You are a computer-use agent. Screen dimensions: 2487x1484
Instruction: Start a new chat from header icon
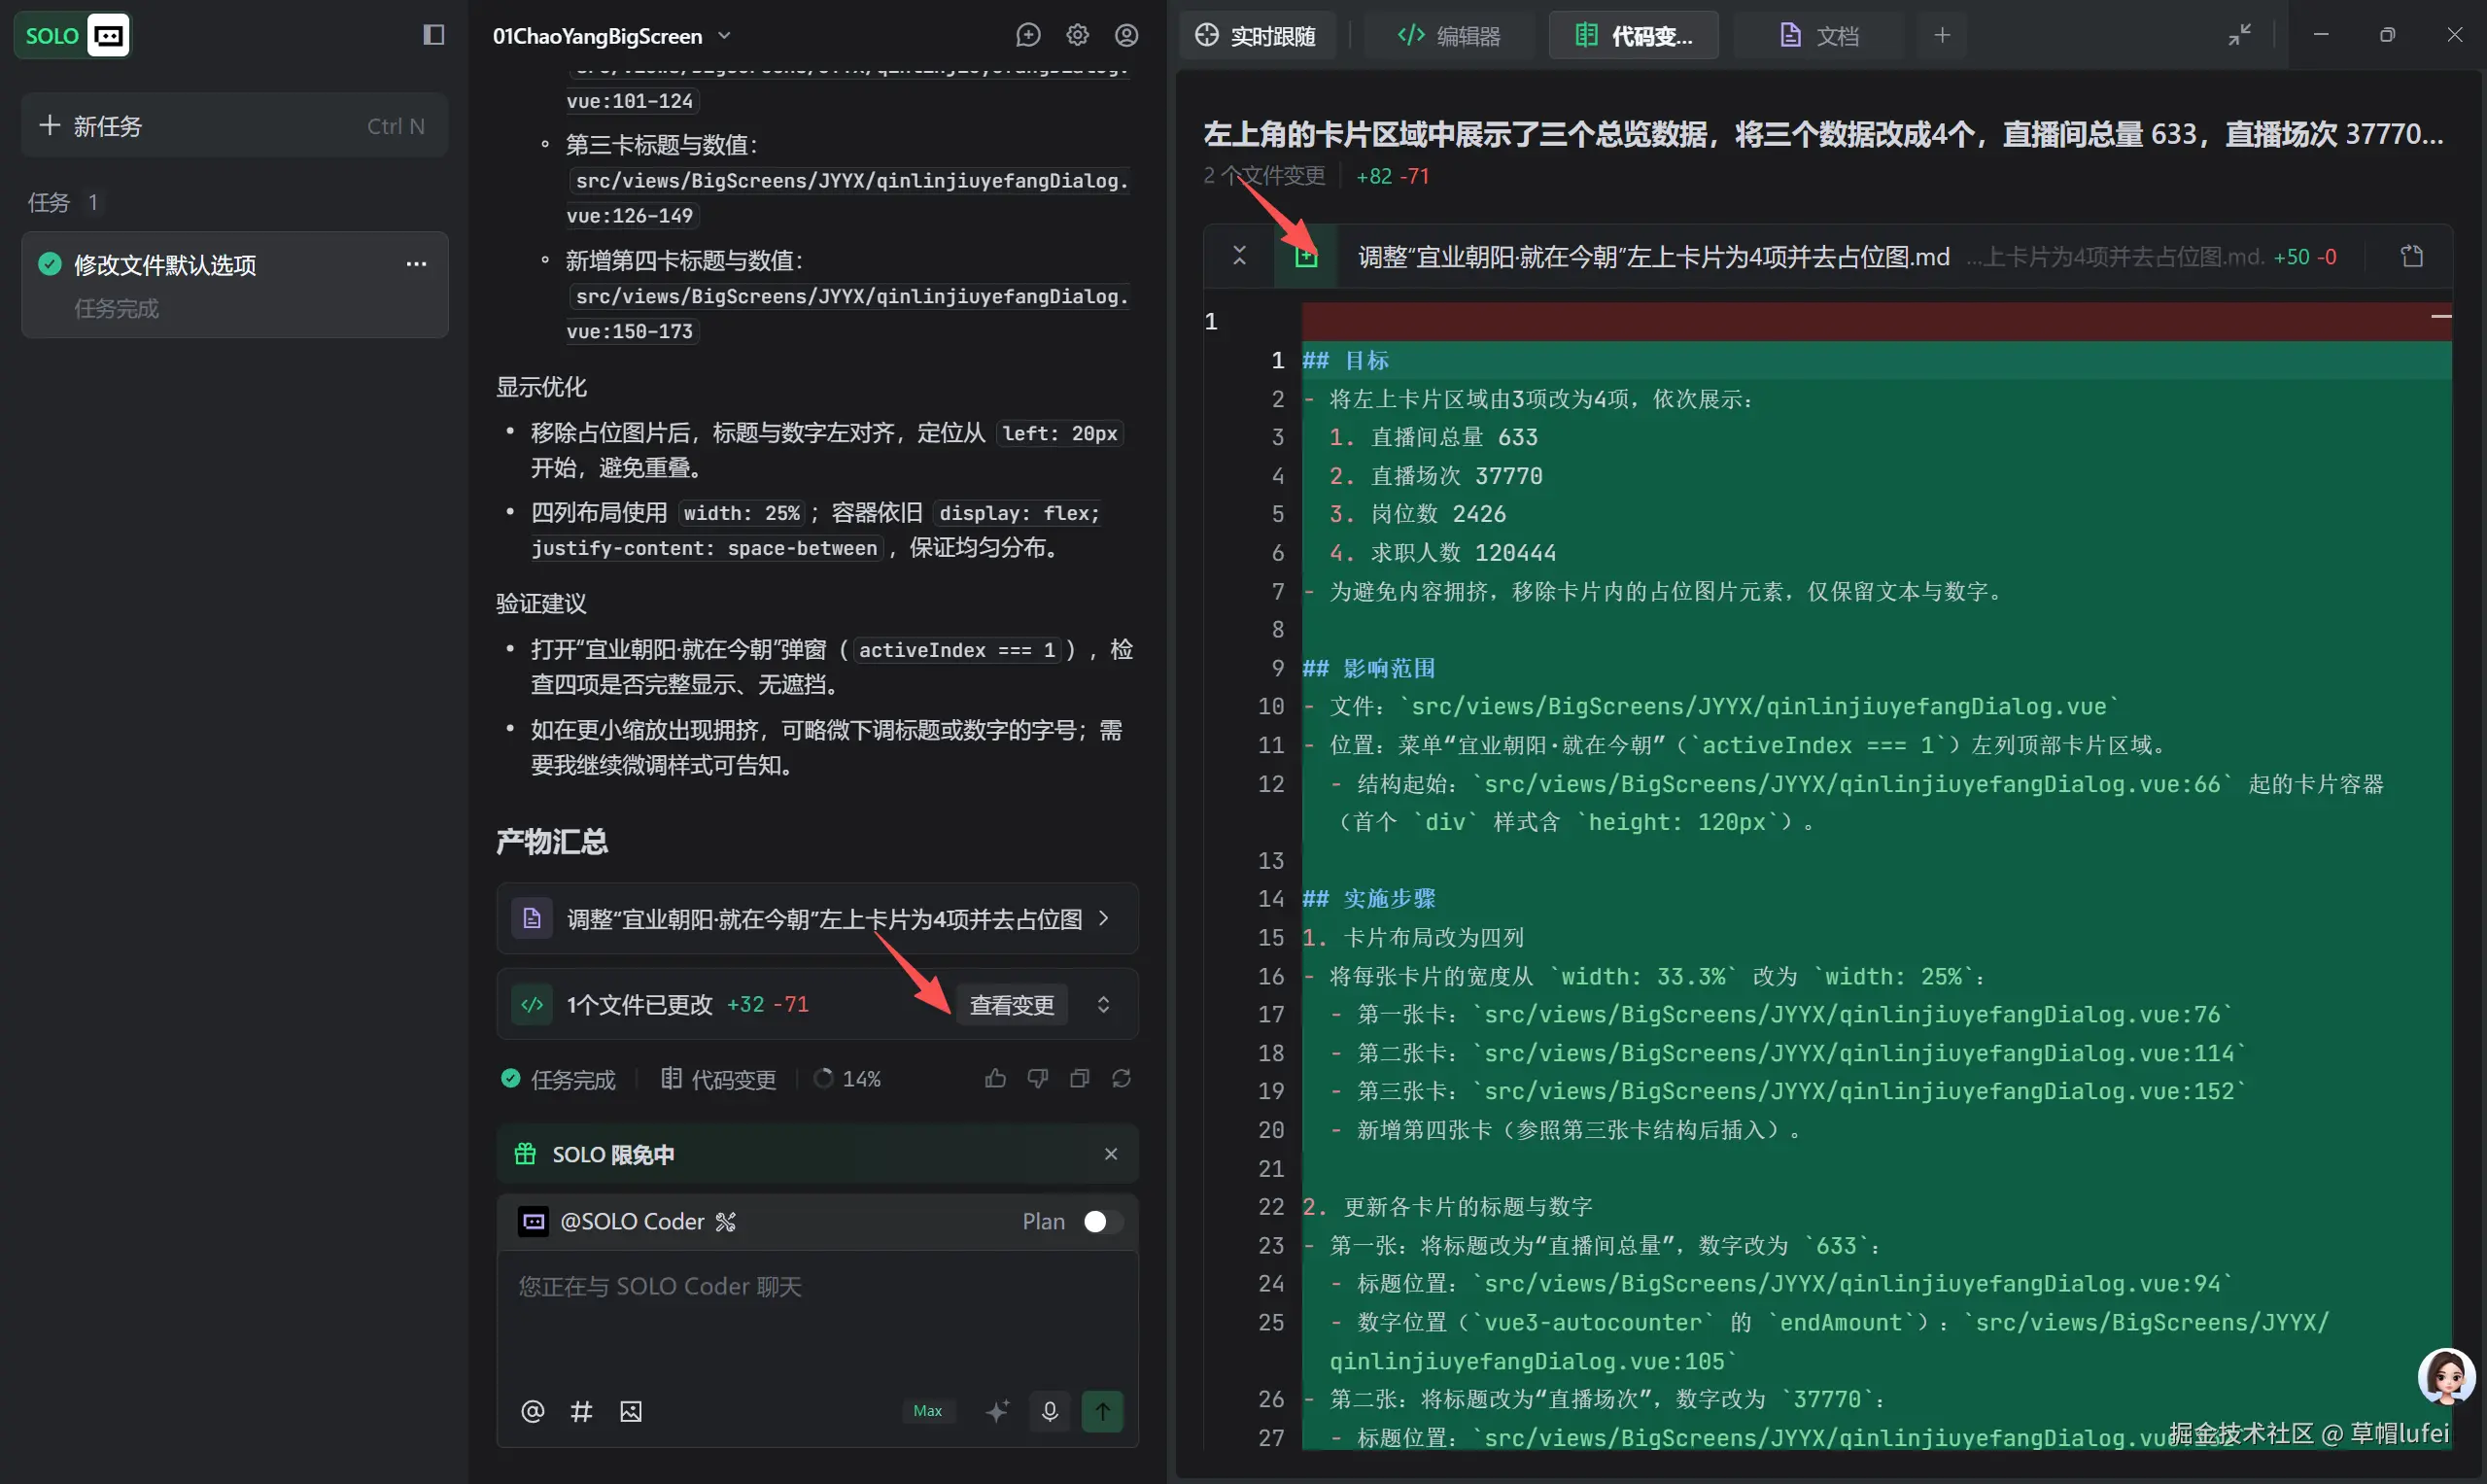point(1028,36)
